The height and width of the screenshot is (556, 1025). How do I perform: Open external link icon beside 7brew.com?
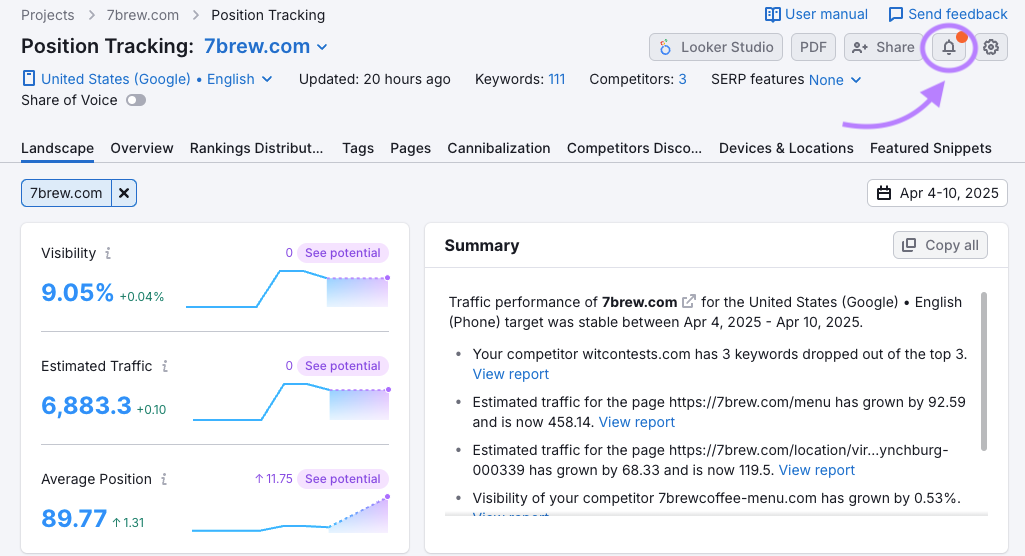coord(689,301)
